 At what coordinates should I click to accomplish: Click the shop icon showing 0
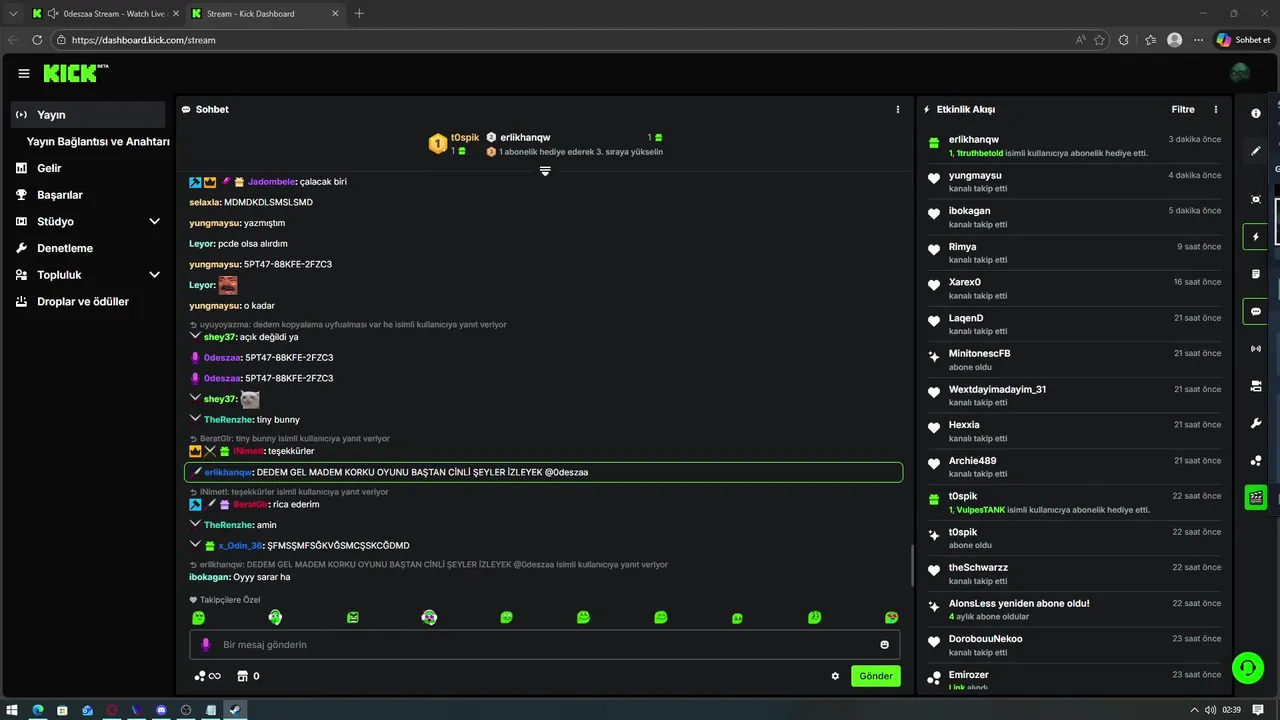248,676
